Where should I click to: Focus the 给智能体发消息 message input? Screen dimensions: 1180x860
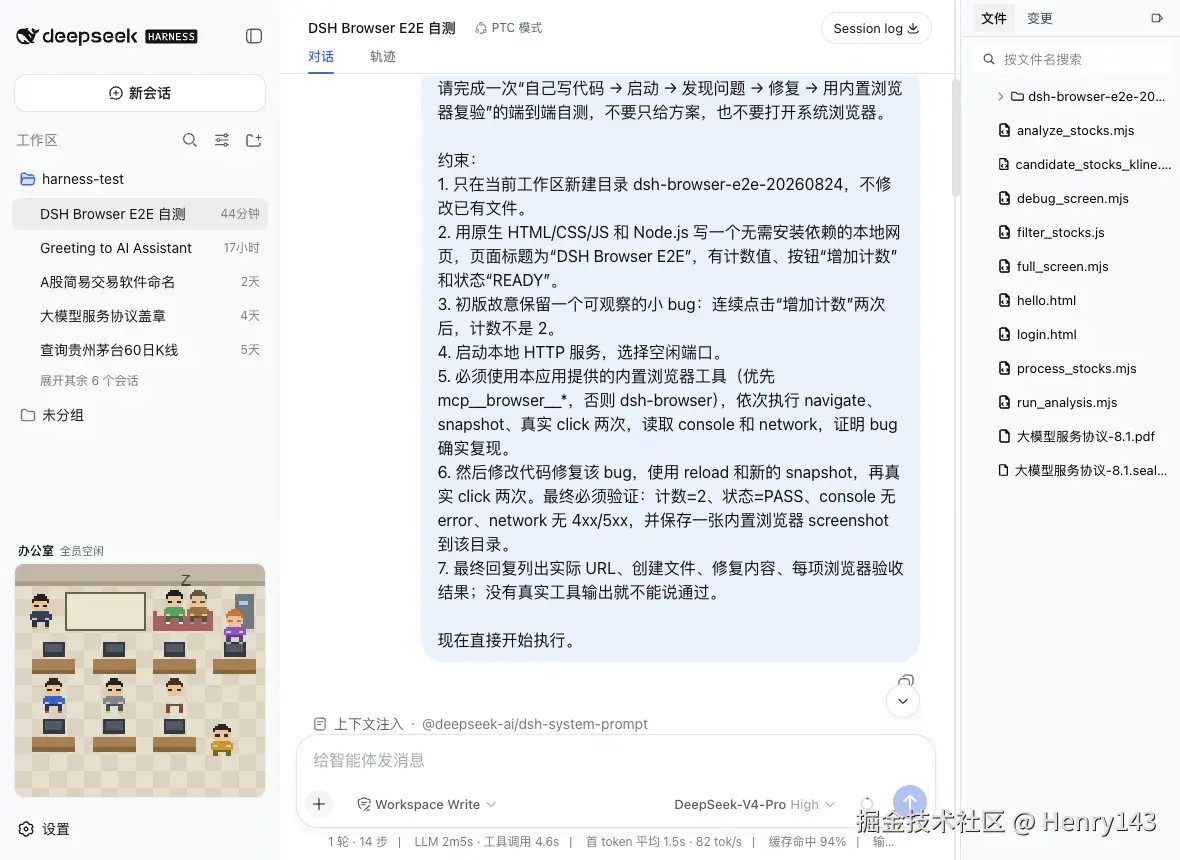pyautogui.click(x=616, y=760)
